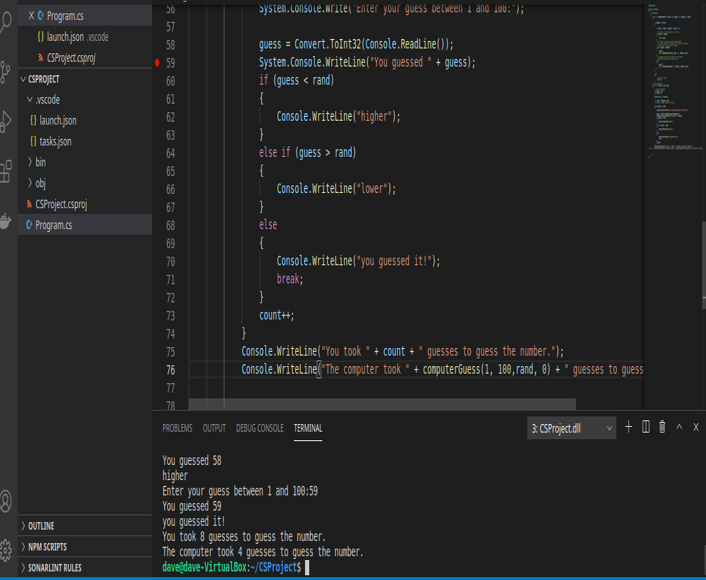The width and height of the screenshot is (706, 580).
Task: Switch to the PROBLEMS tab
Action: pyautogui.click(x=177, y=428)
